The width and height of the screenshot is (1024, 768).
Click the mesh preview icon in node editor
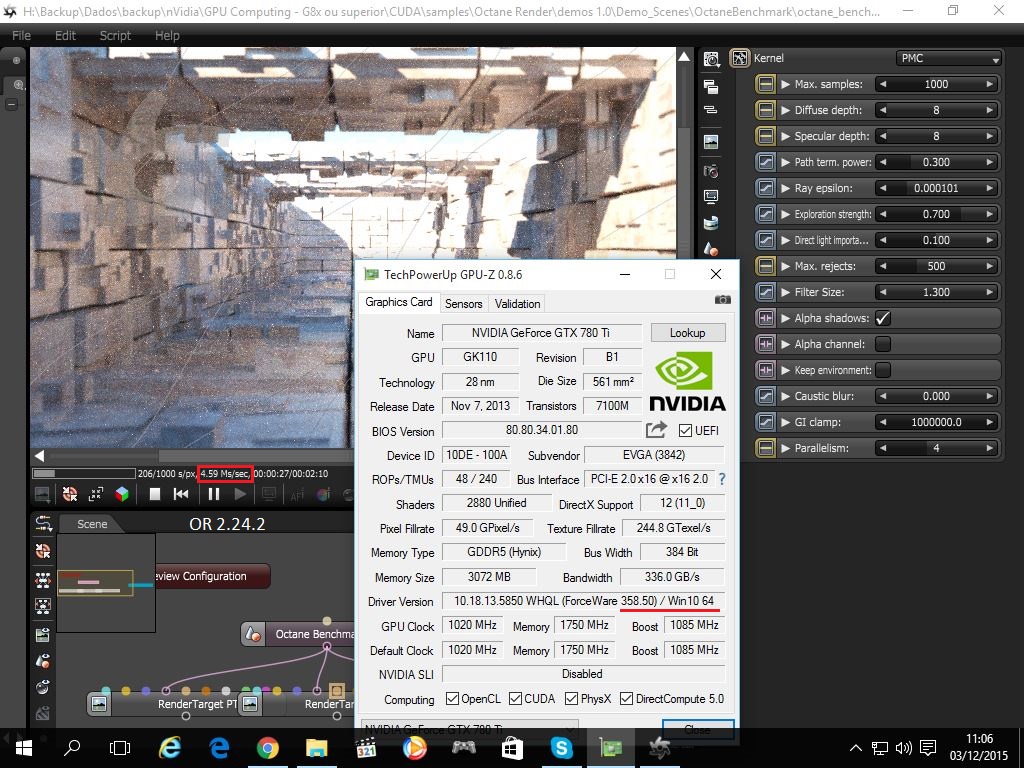[x=43, y=661]
